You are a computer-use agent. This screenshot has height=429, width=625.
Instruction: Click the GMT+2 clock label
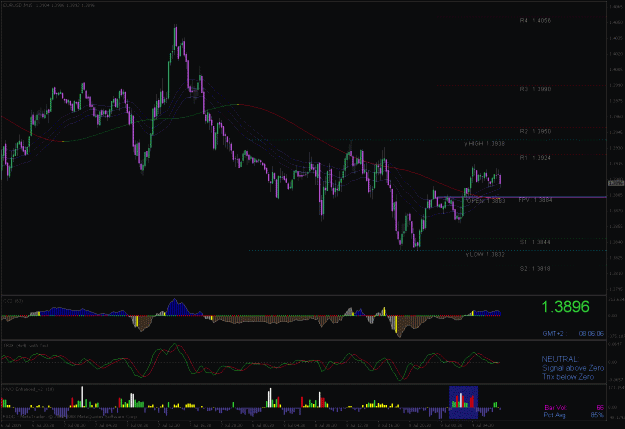coord(553,334)
